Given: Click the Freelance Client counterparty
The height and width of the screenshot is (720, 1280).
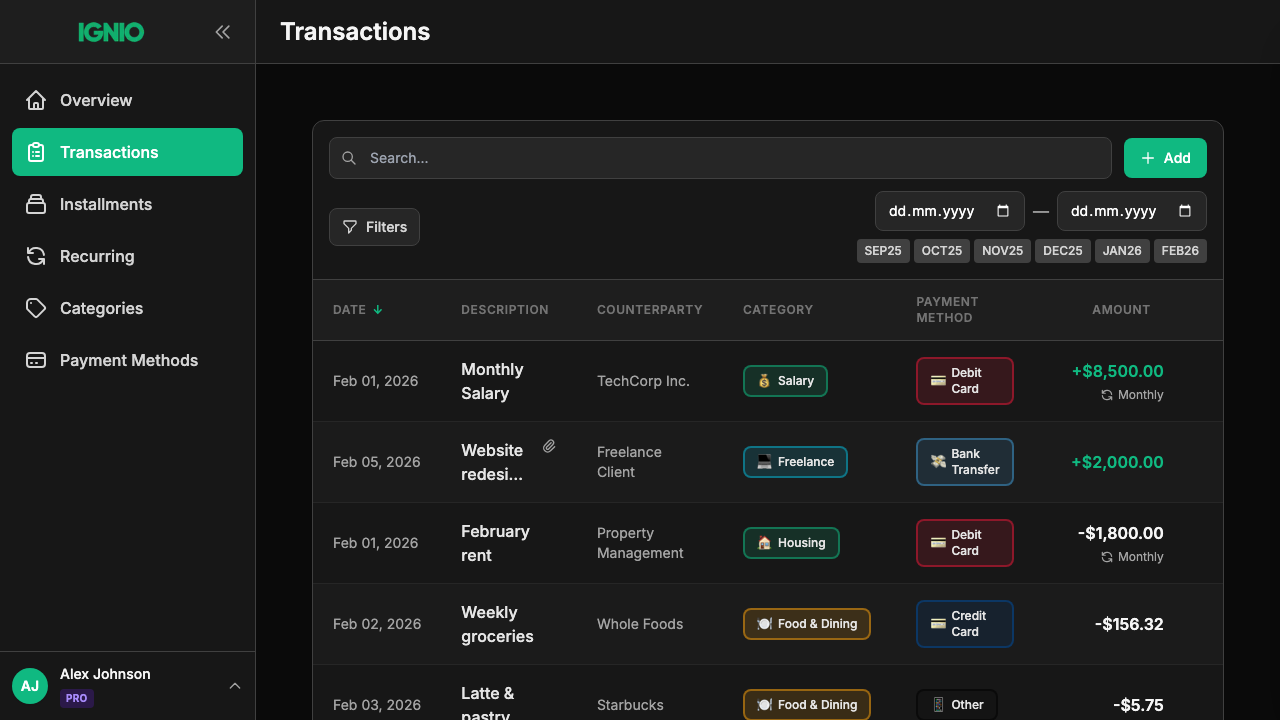Looking at the screenshot, I should pyautogui.click(x=629, y=462).
